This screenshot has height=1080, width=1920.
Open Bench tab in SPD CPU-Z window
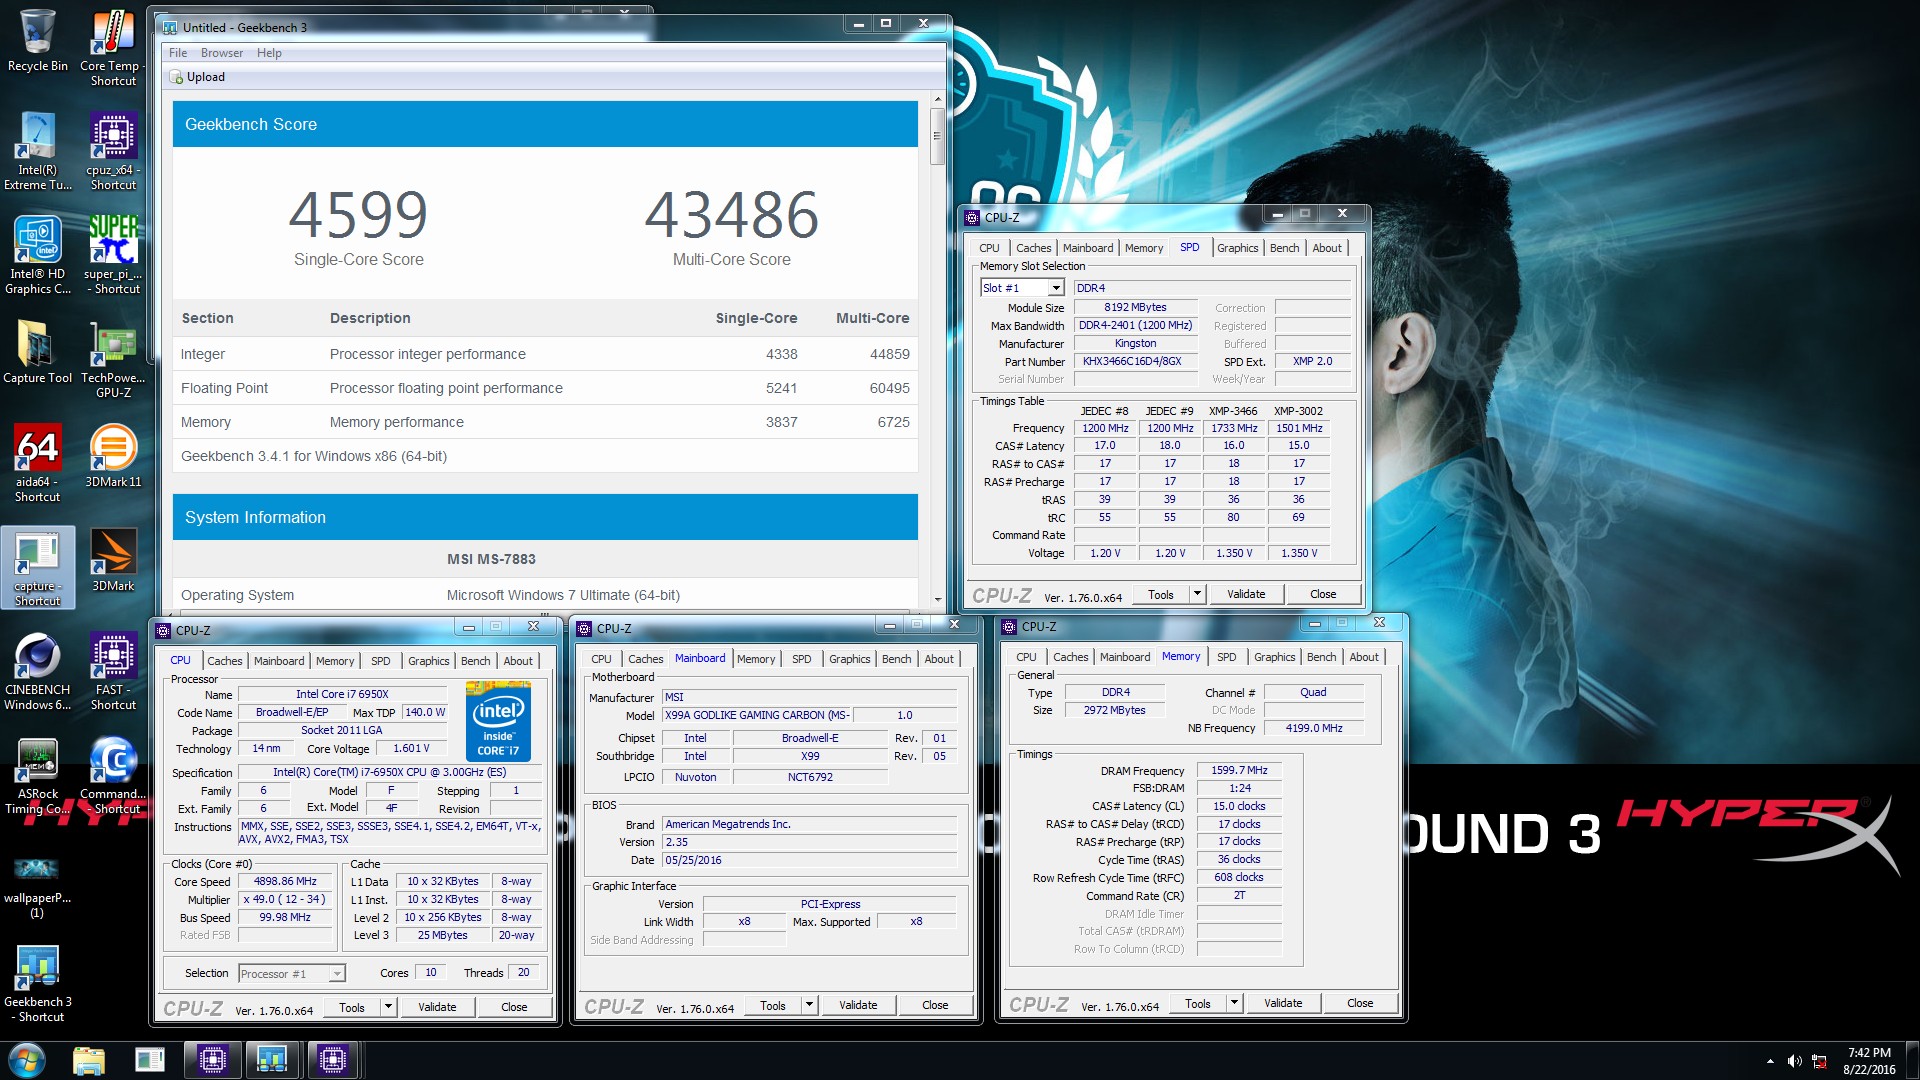point(1284,248)
